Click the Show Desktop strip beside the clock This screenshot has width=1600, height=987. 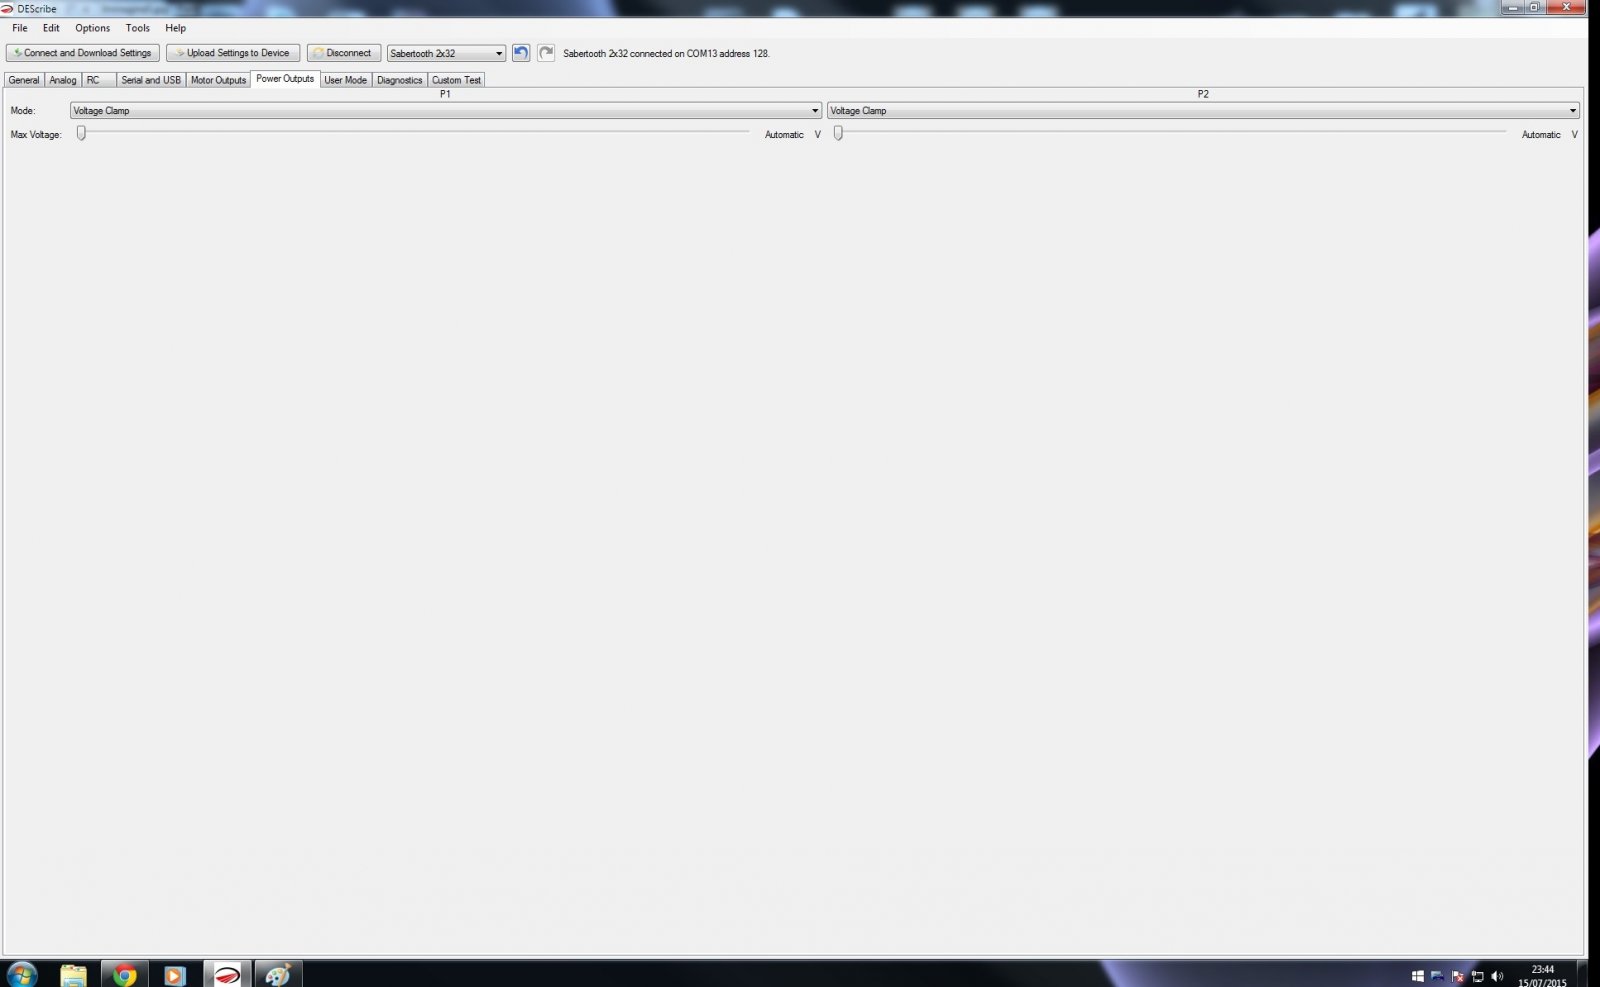coord(1583,974)
